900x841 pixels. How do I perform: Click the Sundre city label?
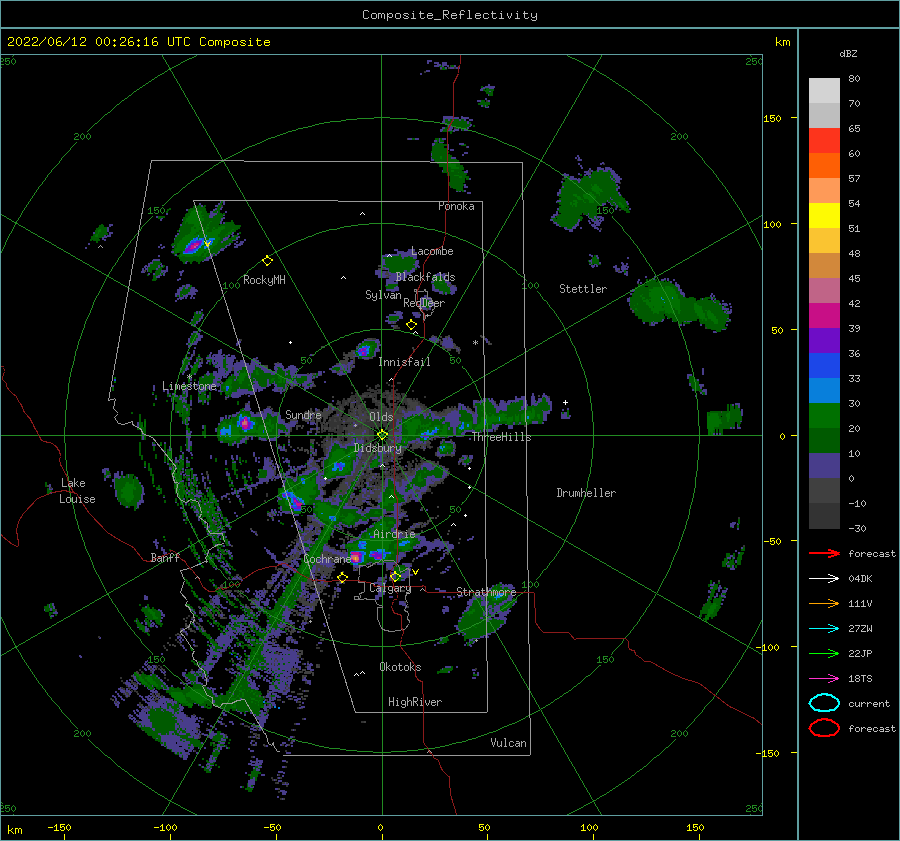[304, 414]
